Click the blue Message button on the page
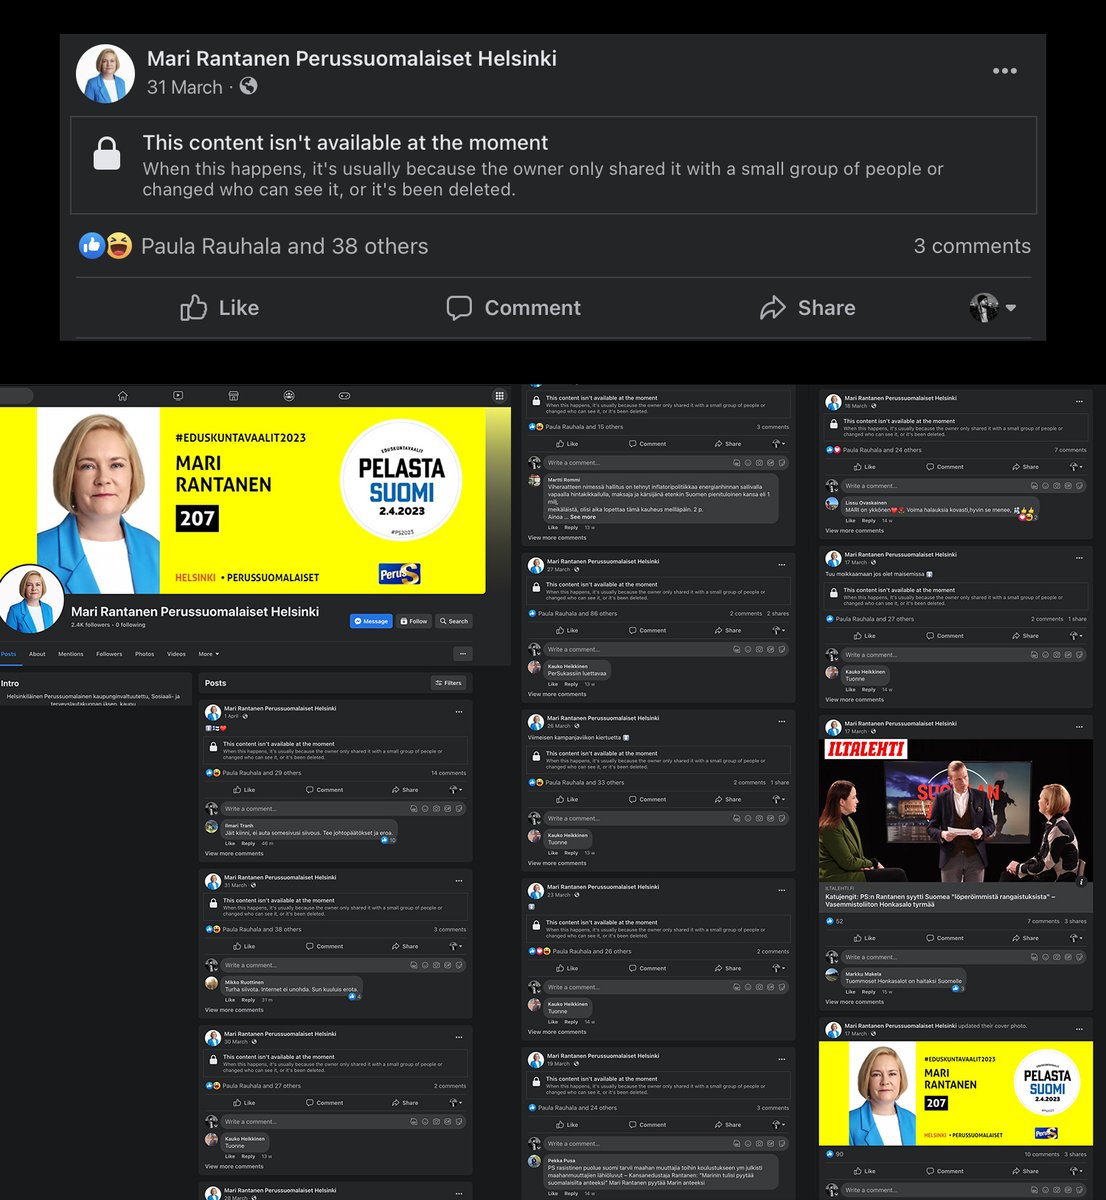 coord(370,621)
